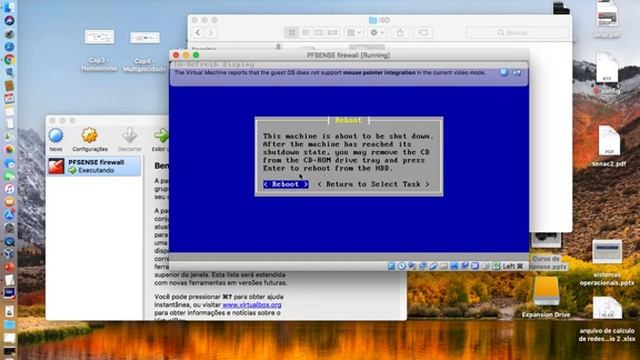Image resolution: width=640 pixels, height=360 pixels.
Task: Select Cap4 Multiplicidade file on desktop
Action: [144, 51]
